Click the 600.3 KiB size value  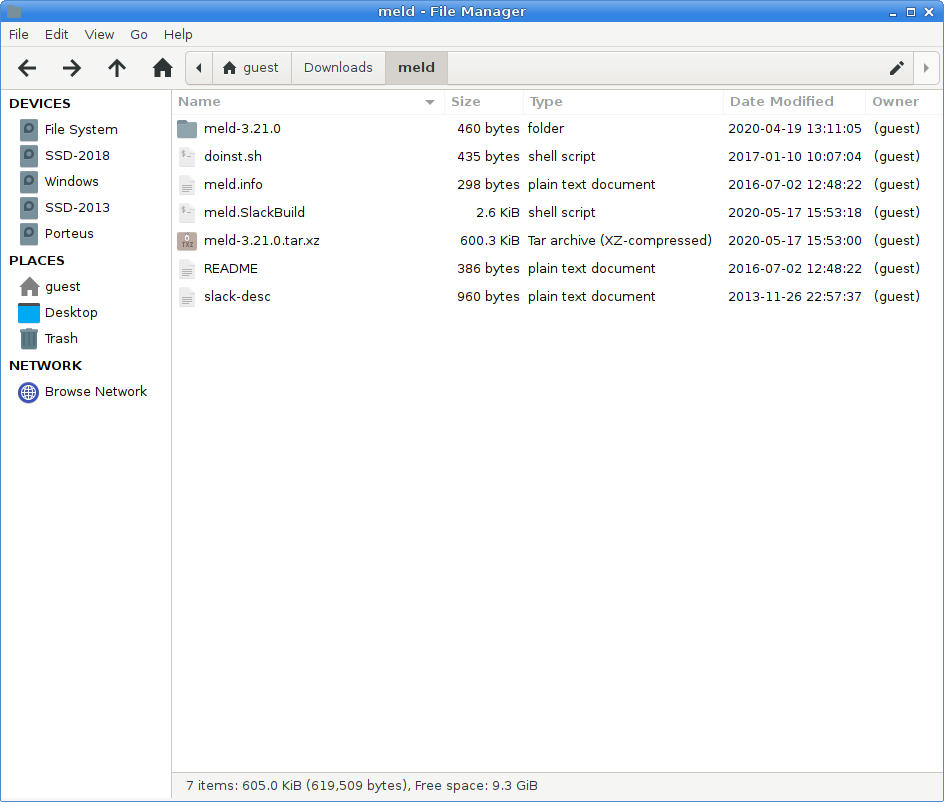click(x=489, y=241)
